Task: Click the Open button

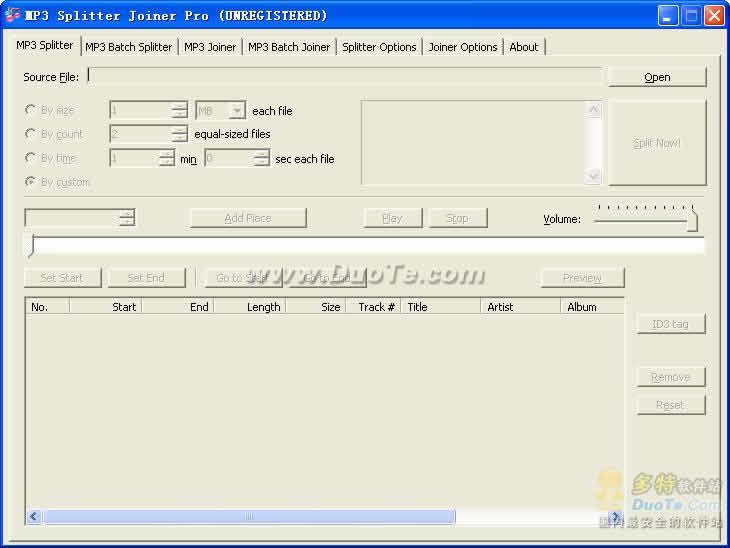Action: [657, 77]
